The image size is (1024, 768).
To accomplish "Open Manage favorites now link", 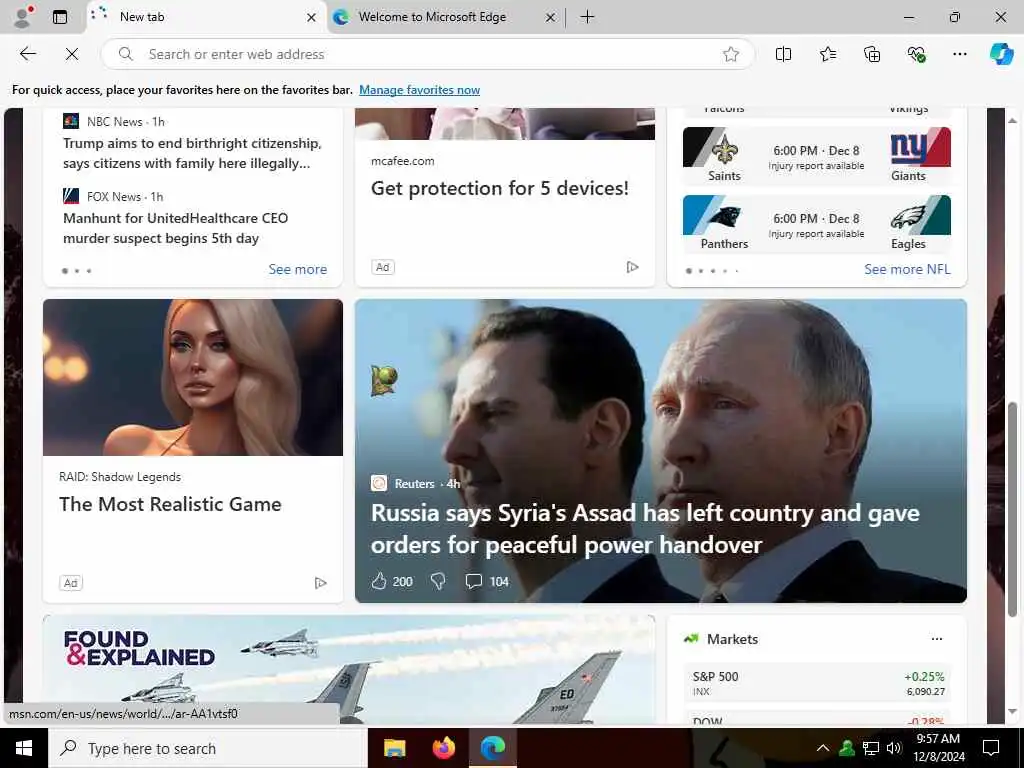I will click(419, 90).
